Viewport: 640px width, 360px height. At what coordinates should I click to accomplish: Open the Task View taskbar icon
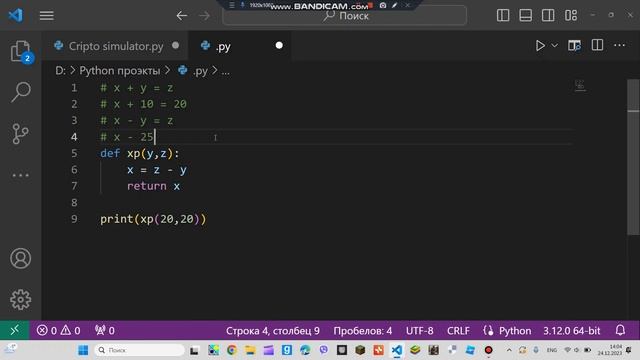pyautogui.click(x=194, y=350)
